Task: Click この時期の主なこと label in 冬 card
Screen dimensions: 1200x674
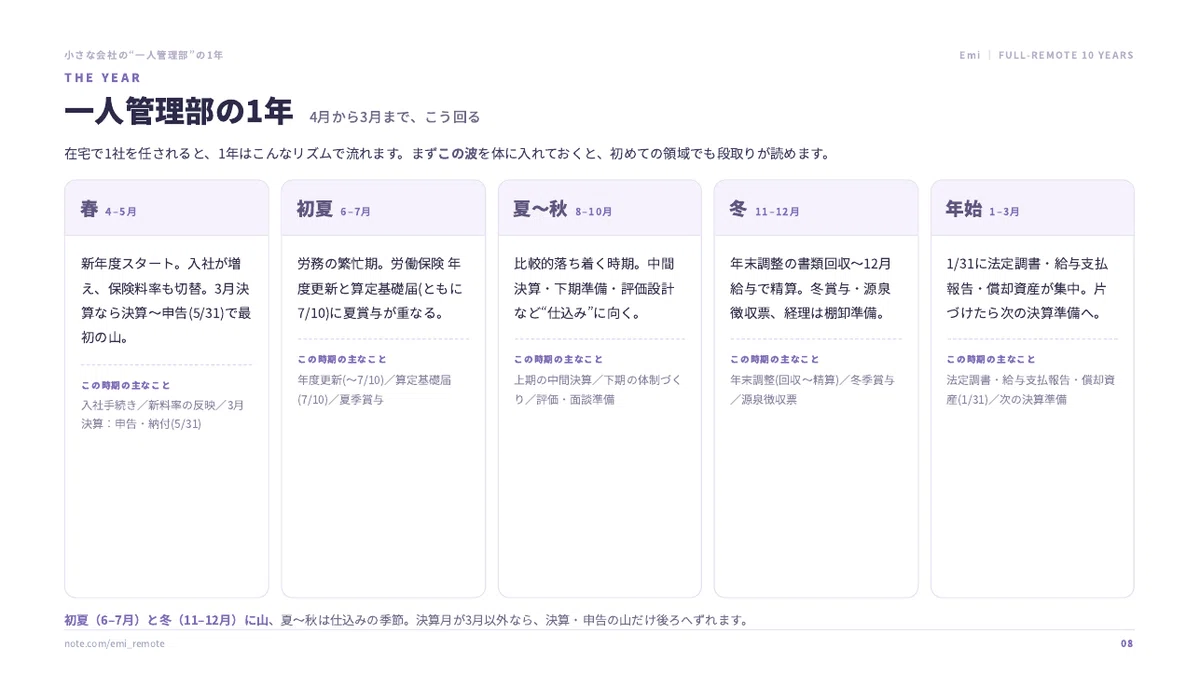Action: point(775,359)
